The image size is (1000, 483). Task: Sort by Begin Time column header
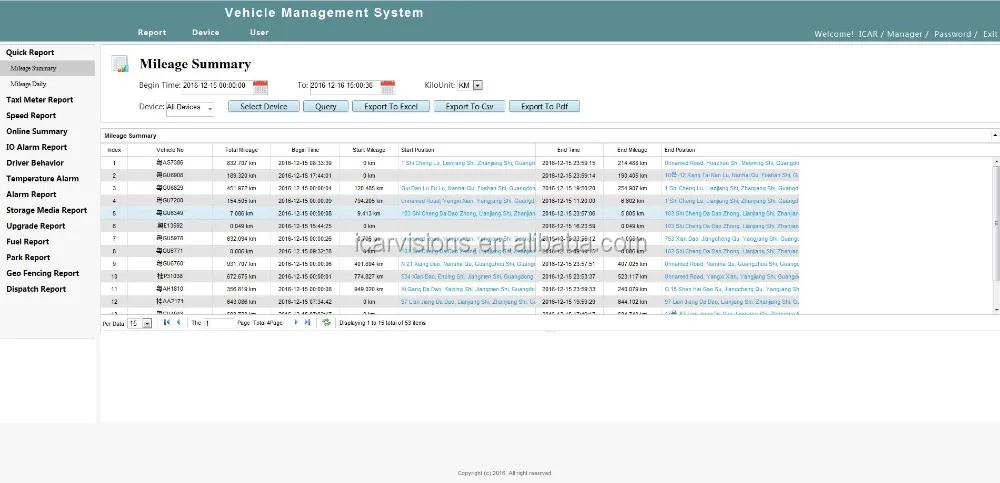[x=305, y=150]
